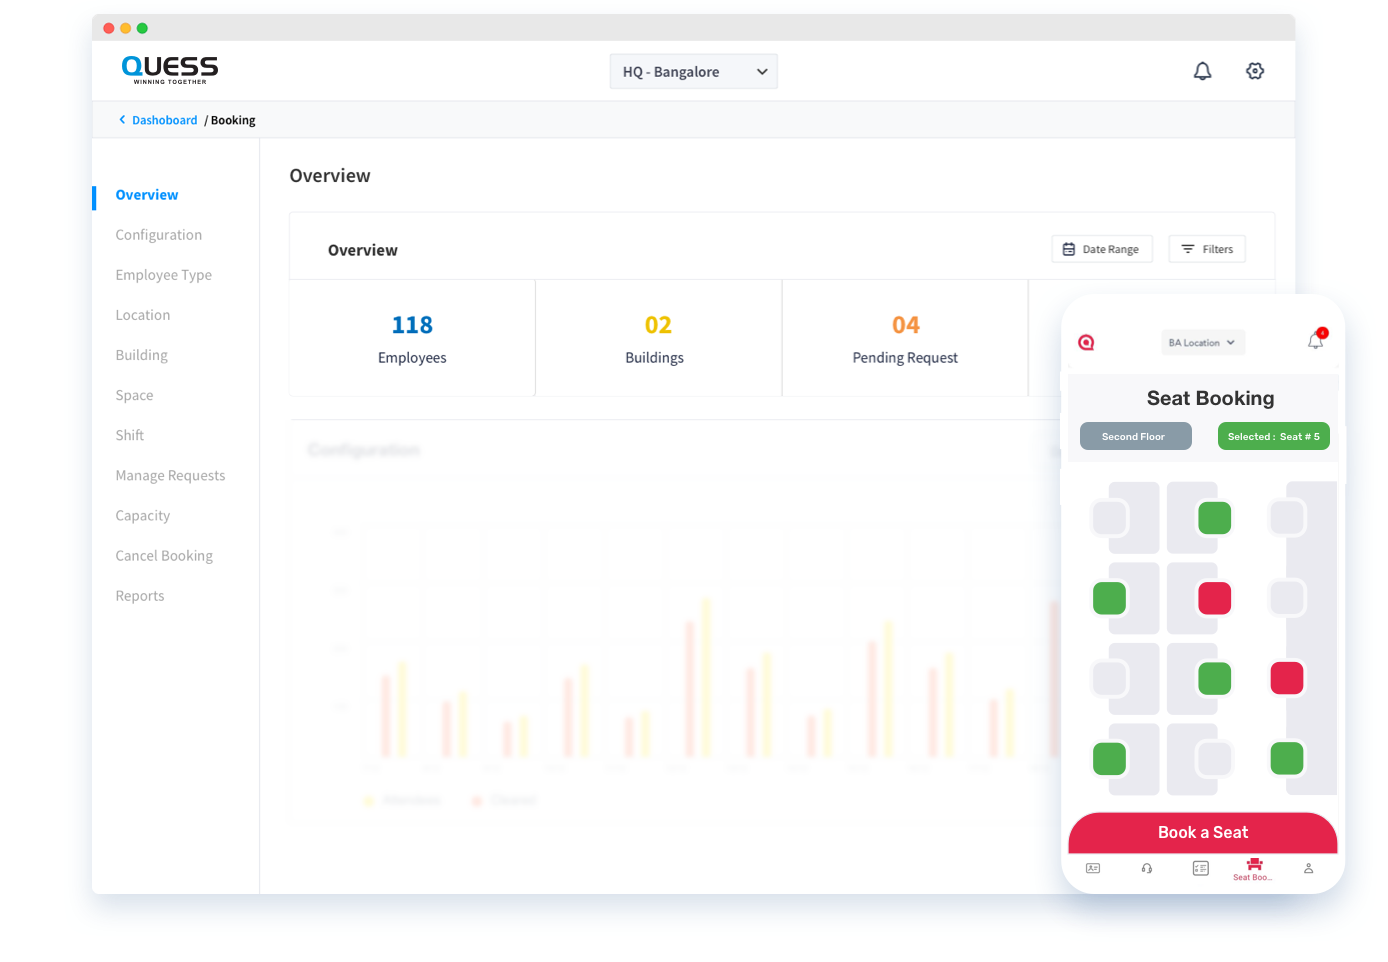Open the checklist icon in the mobile nav bar

[x=1199, y=868]
